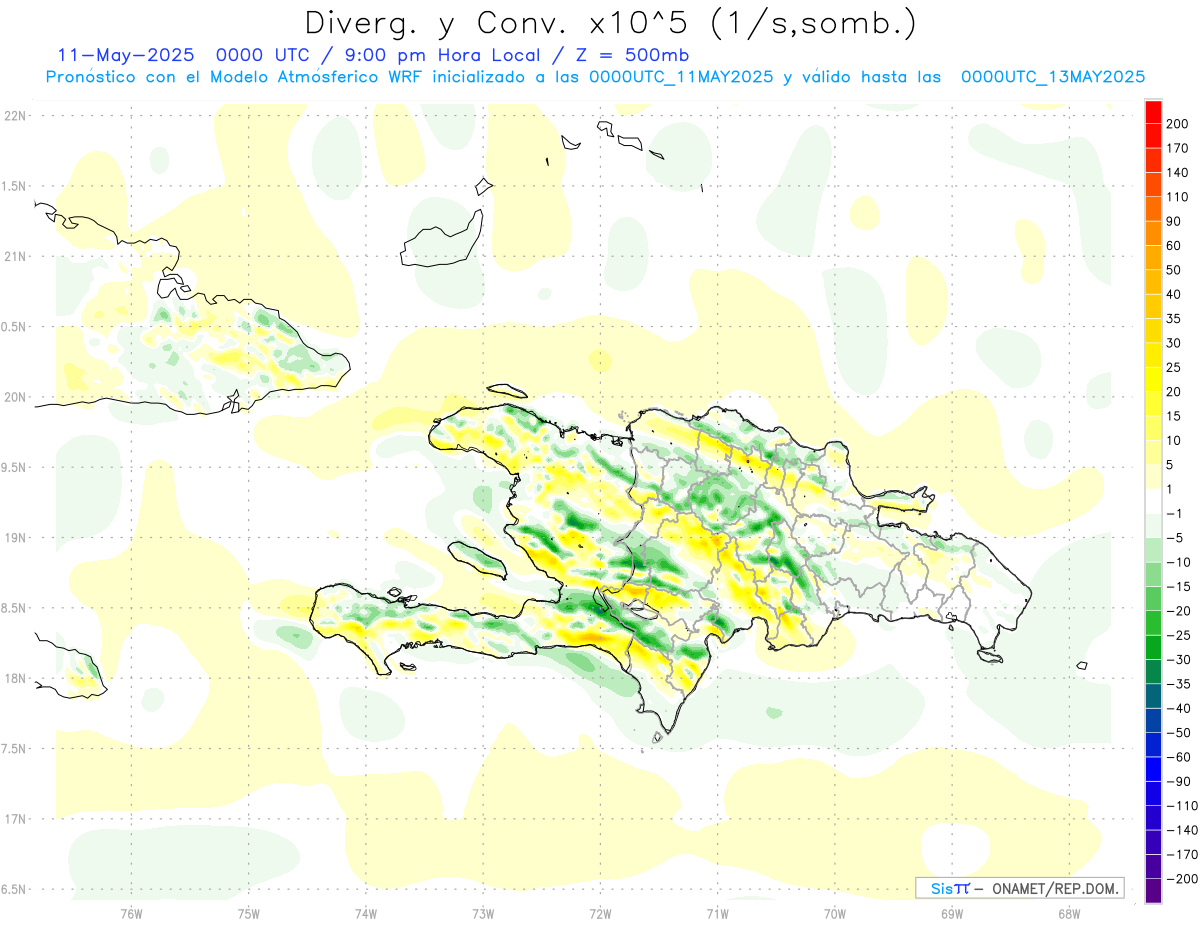The height and width of the screenshot is (927, 1200).
Task: Click the '69W' longitude label
Action: tap(951, 914)
